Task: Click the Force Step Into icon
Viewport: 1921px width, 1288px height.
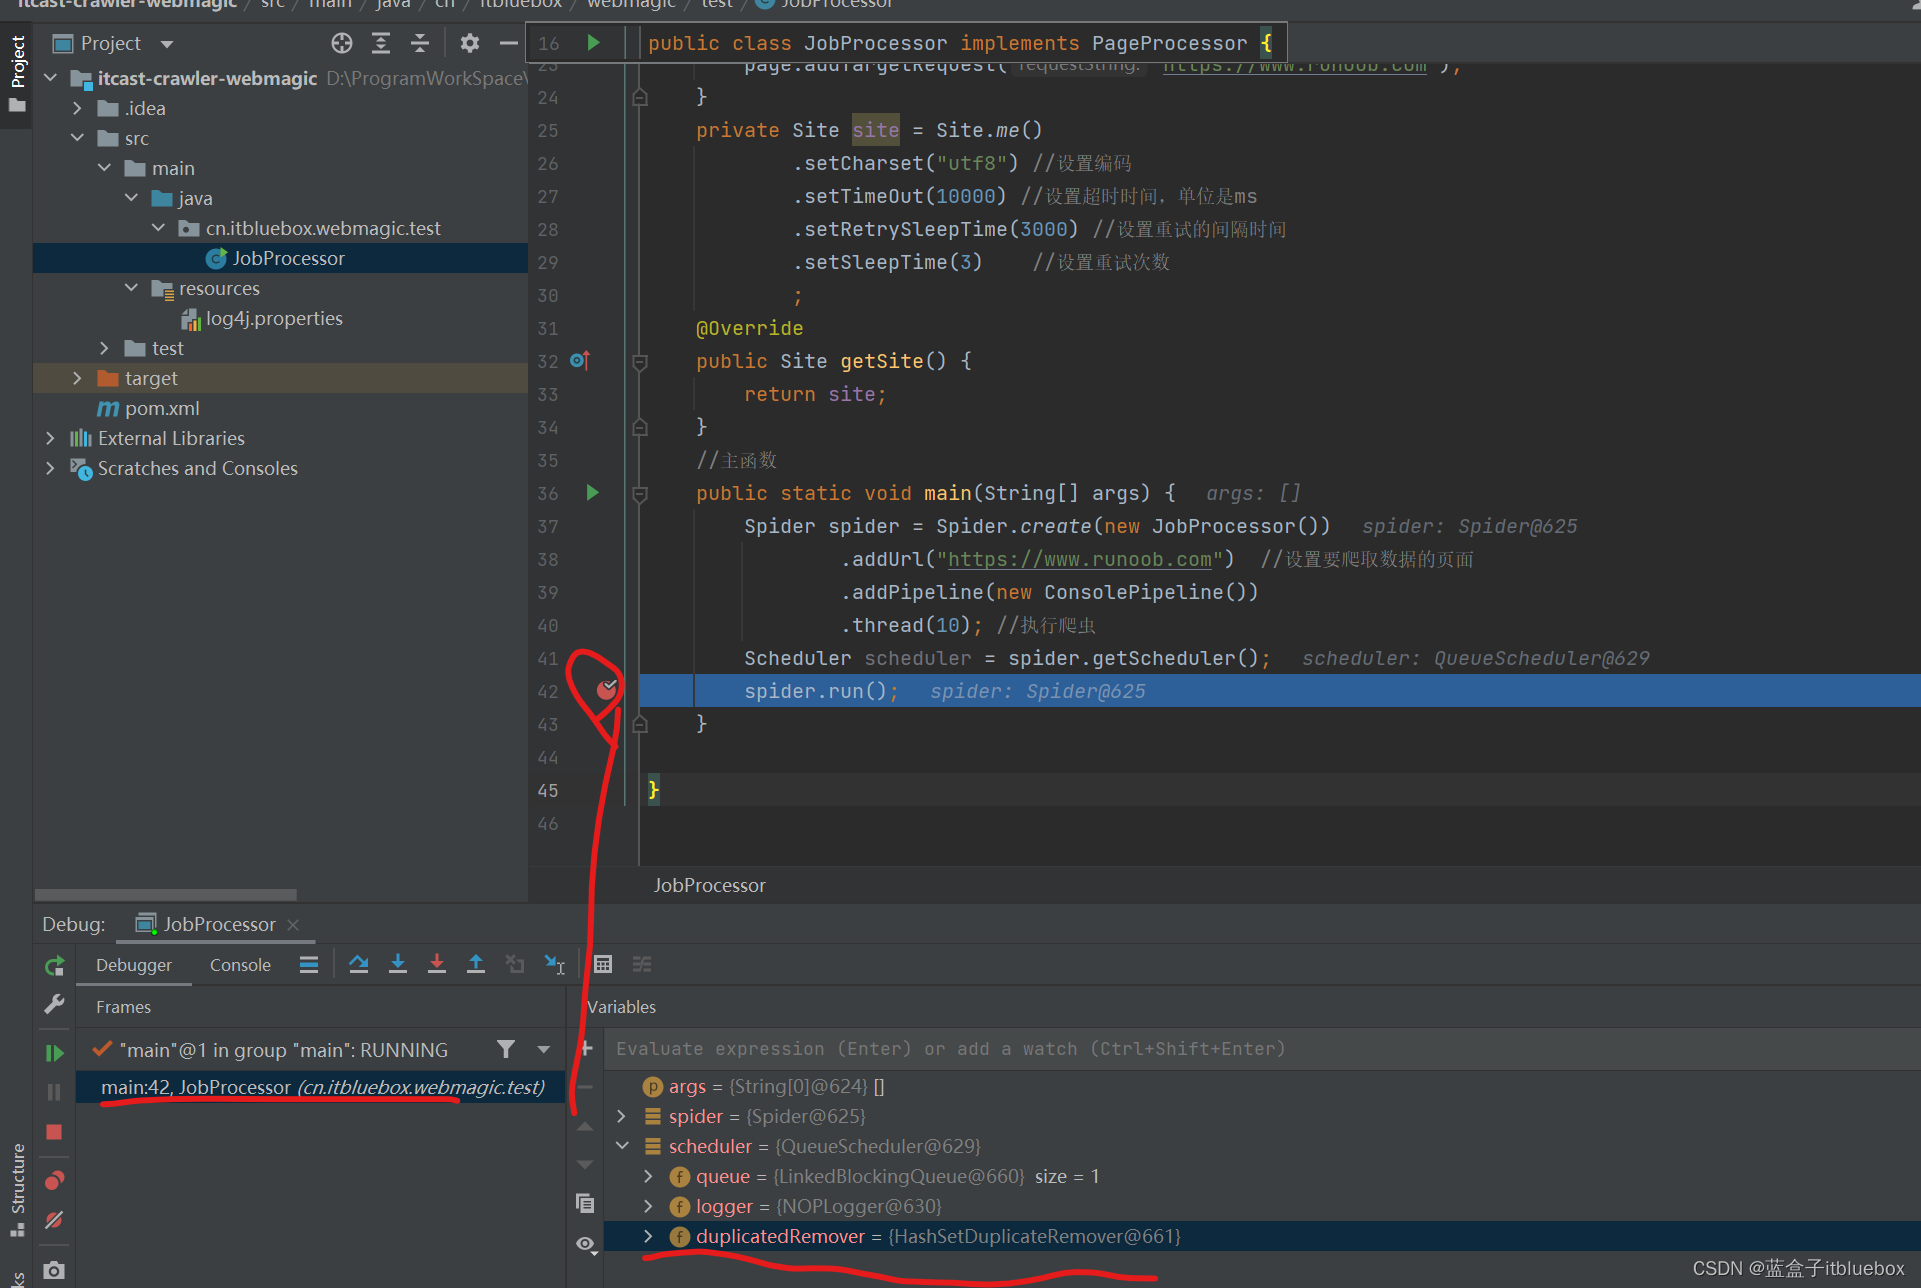Action: coord(436,964)
